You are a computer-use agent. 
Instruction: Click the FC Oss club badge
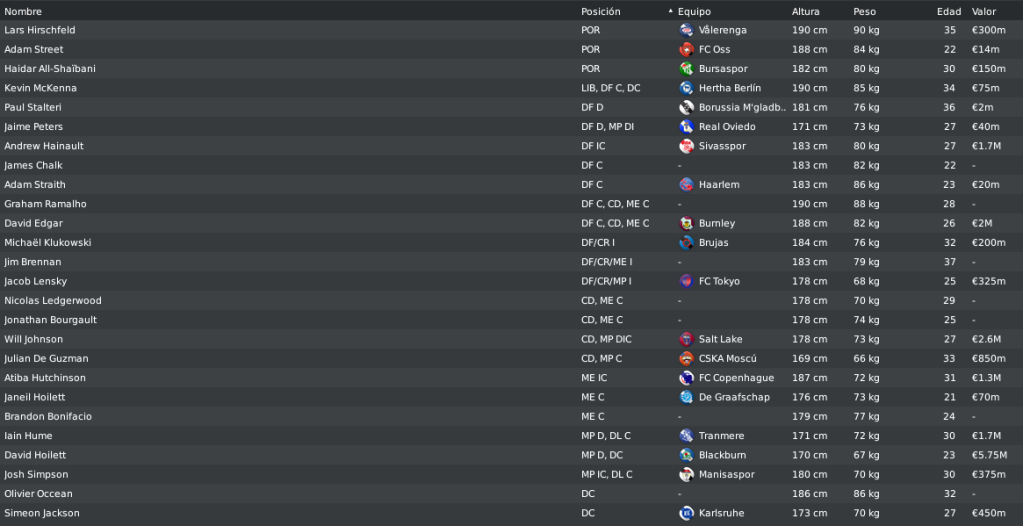coord(686,50)
